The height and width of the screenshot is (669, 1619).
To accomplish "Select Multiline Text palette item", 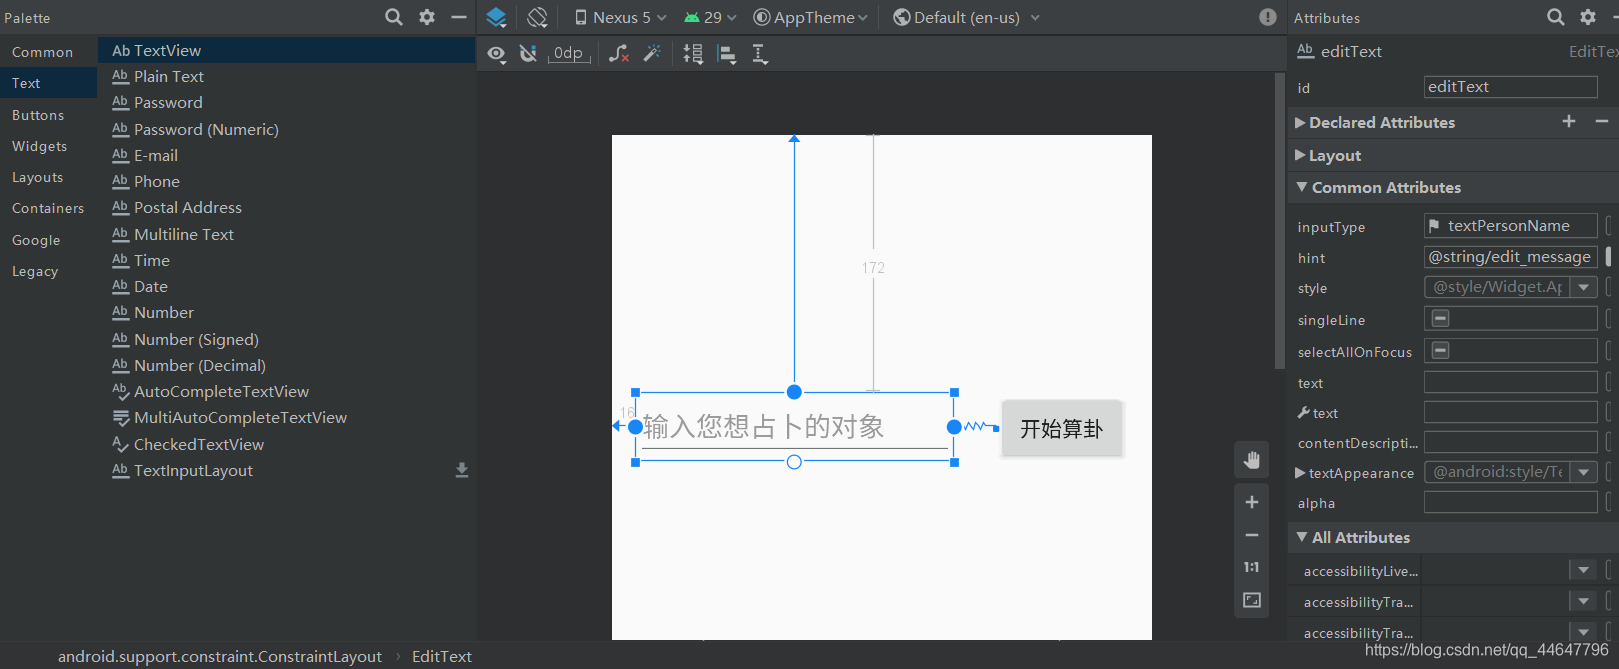I will click(x=287, y=234).
